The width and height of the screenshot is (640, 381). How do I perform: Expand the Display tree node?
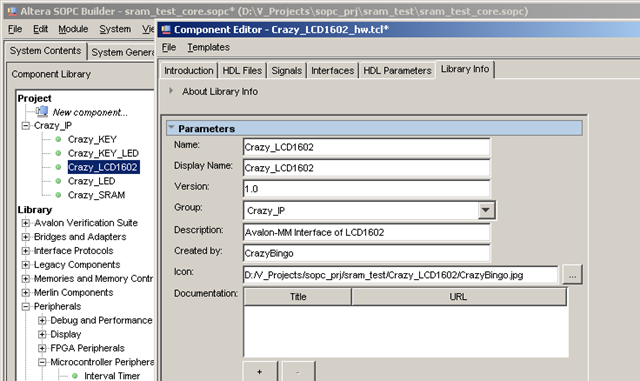tap(42, 334)
